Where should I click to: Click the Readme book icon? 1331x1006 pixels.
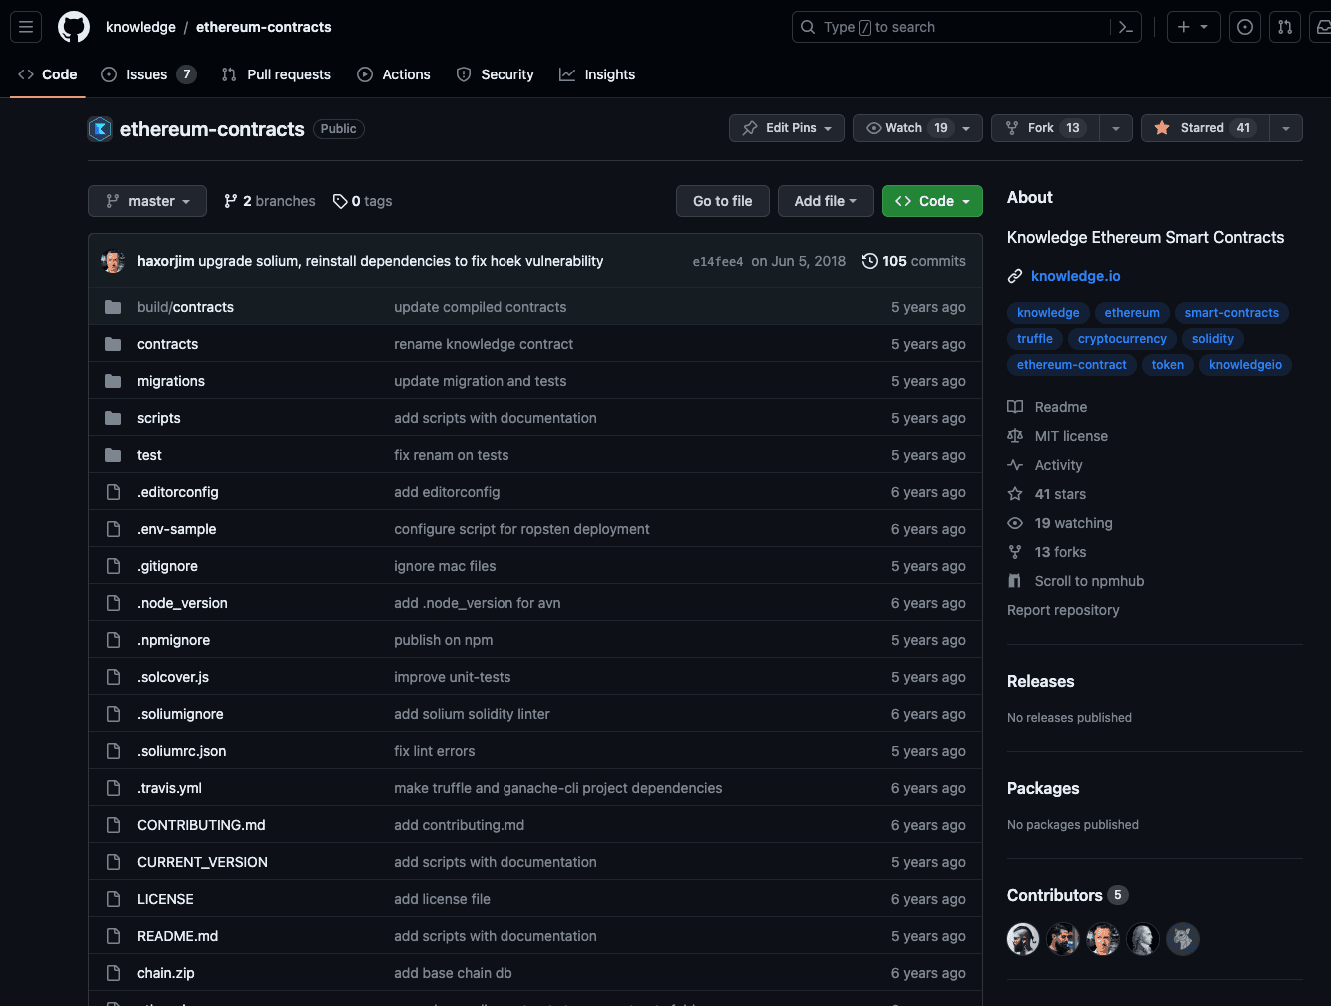point(1015,407)
